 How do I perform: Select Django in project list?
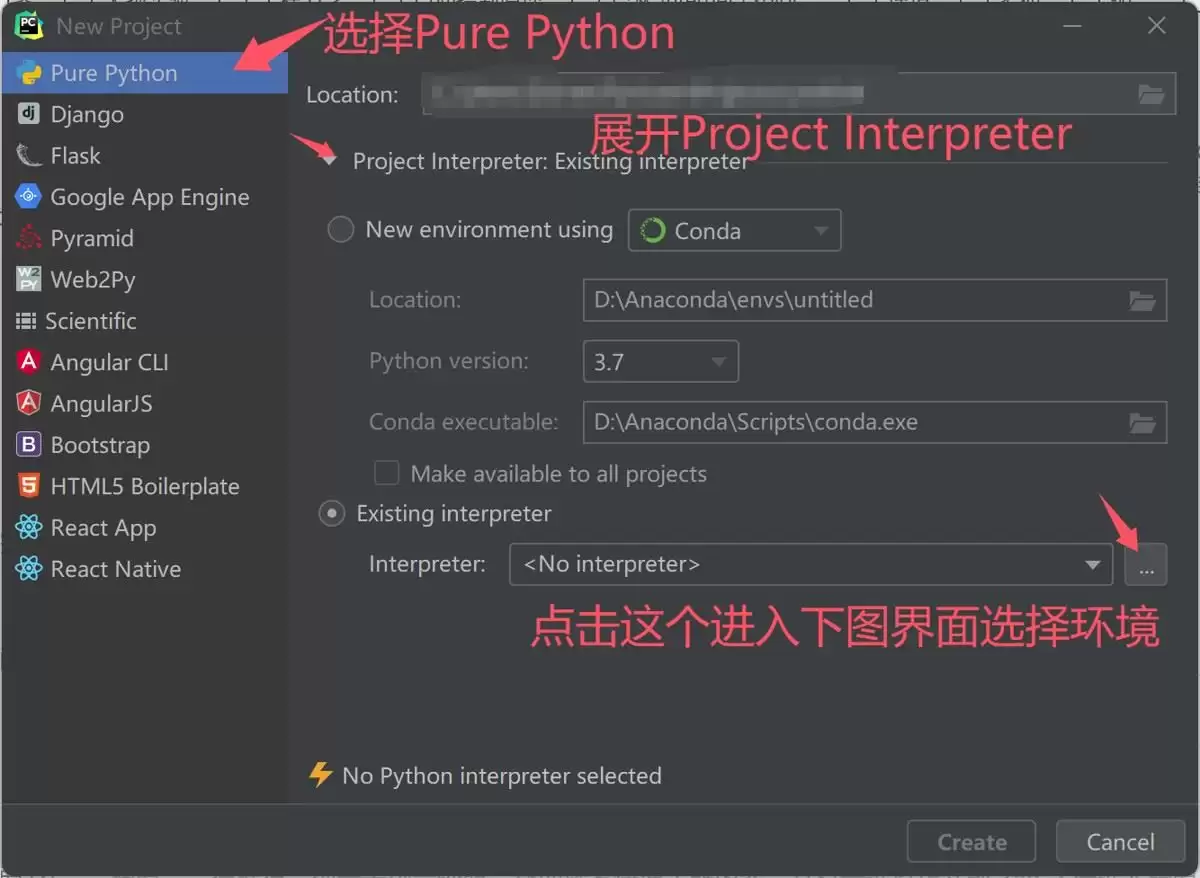(144, 114)
